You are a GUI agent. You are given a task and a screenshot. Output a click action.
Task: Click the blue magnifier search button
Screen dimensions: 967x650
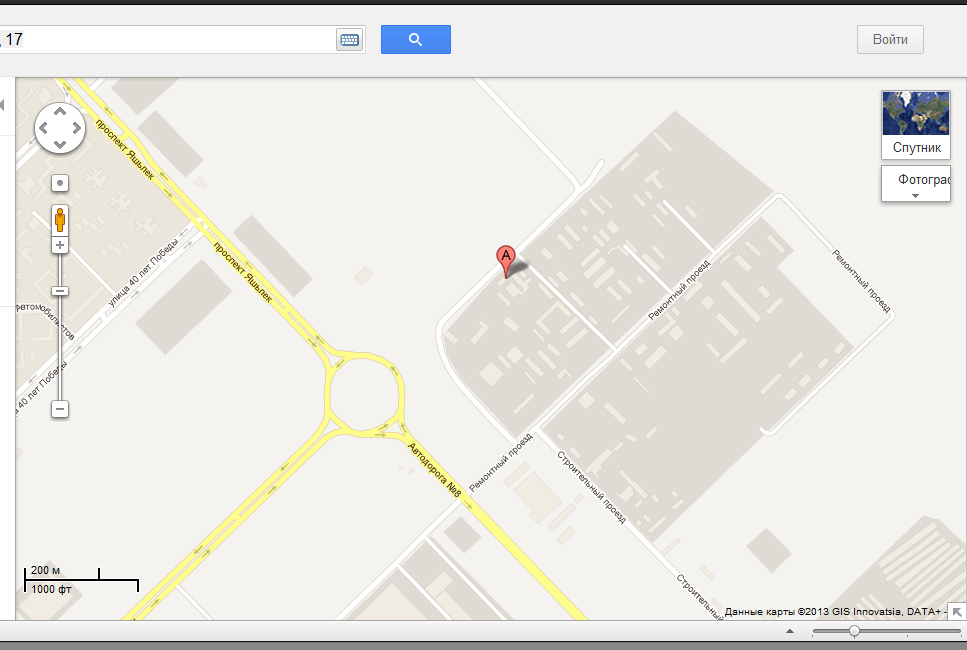pos(416,39)
